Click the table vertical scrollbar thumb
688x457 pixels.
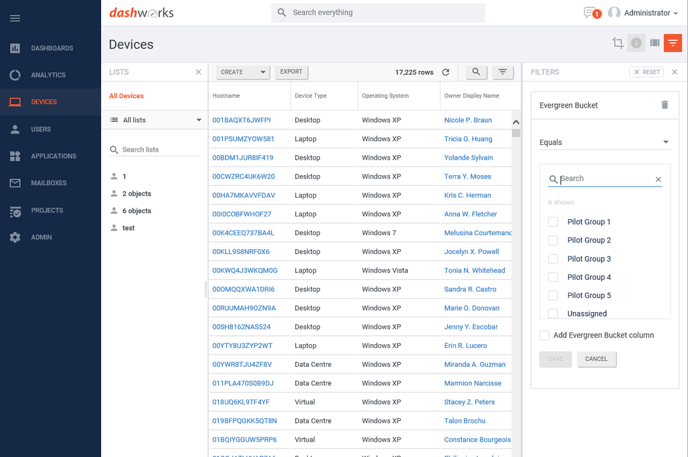click(516, 133)
